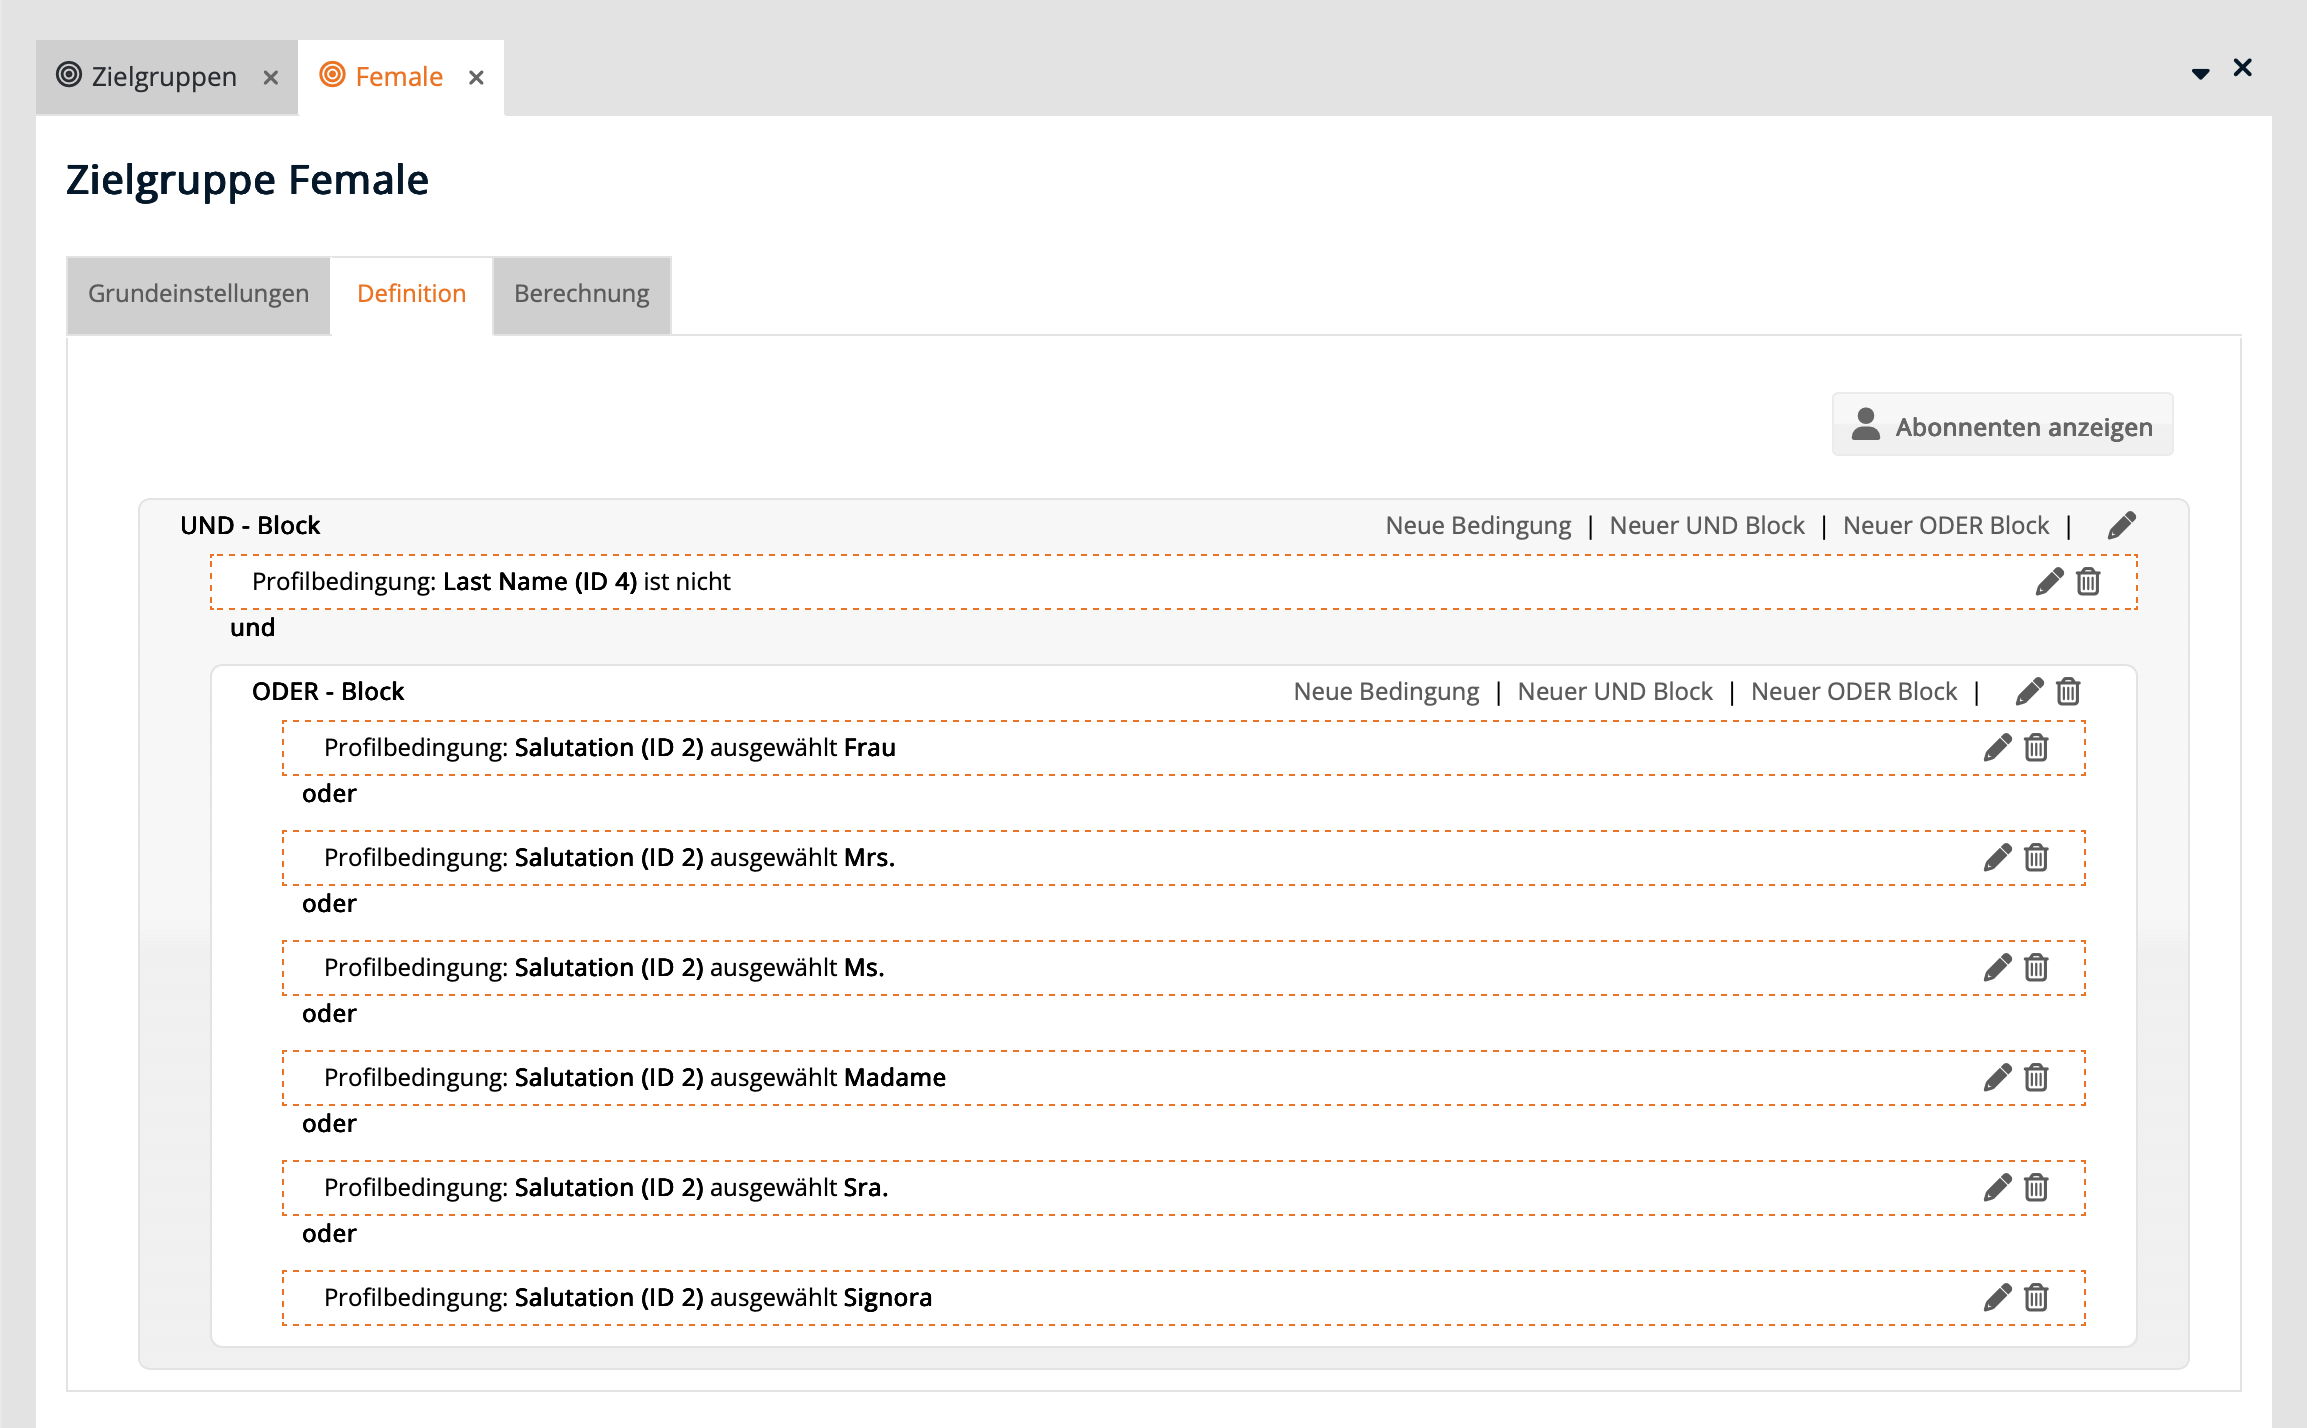Edit the Salutation Frau condition
This screenshot has width=2307, height=1428.
[1997, 748]
